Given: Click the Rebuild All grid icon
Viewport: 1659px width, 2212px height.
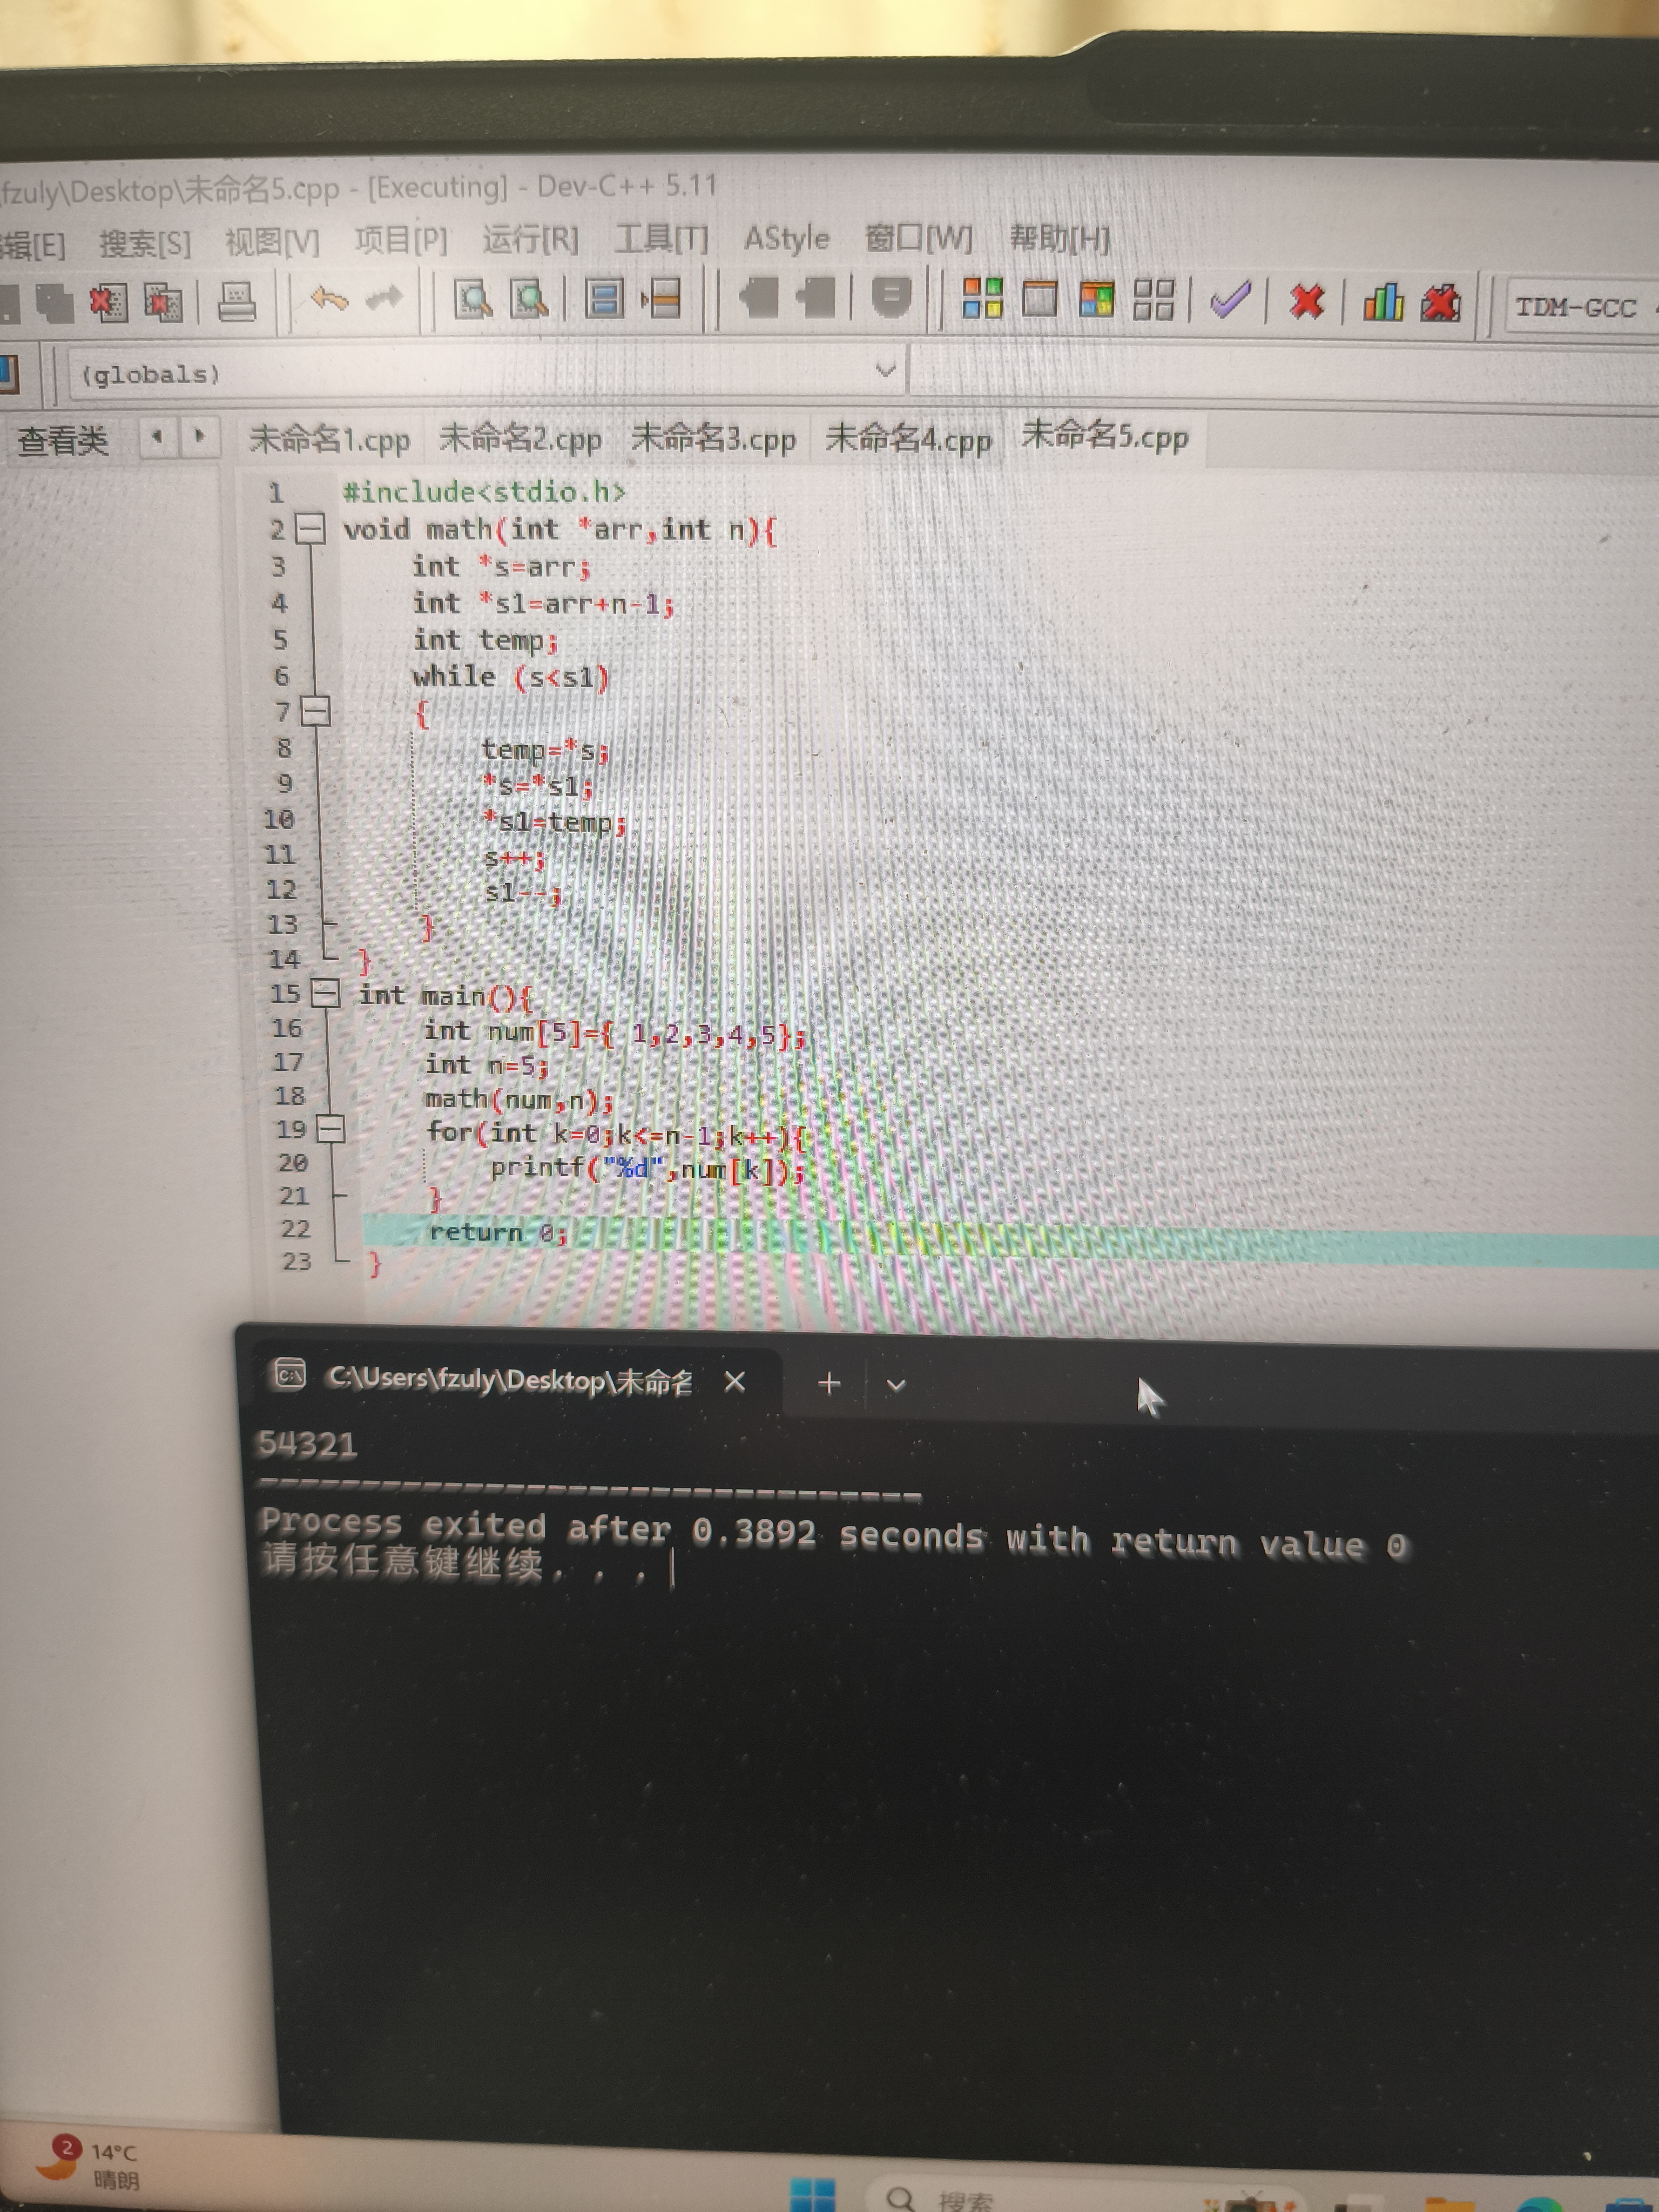Looking at the screenshot, I should coord(1153,299).
